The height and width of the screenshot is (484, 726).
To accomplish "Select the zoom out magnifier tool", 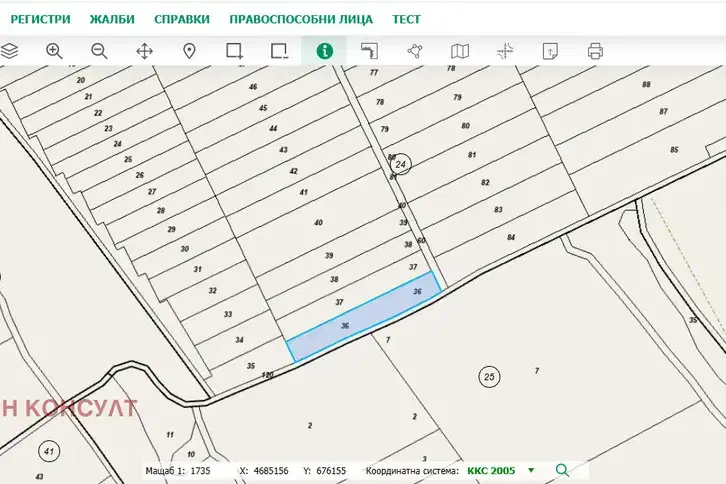I will tap(99, 50).
